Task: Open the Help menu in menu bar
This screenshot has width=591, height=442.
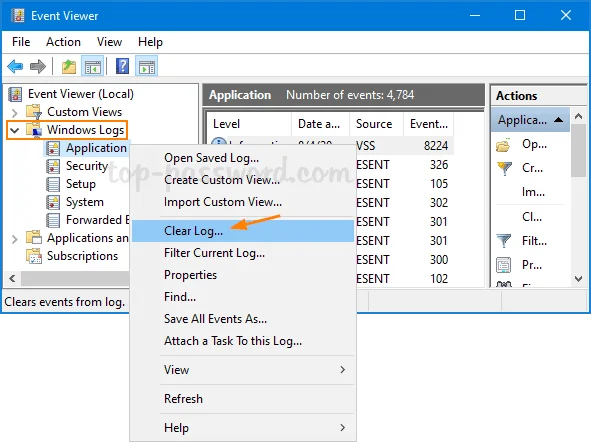Action: tap(150, 42)
